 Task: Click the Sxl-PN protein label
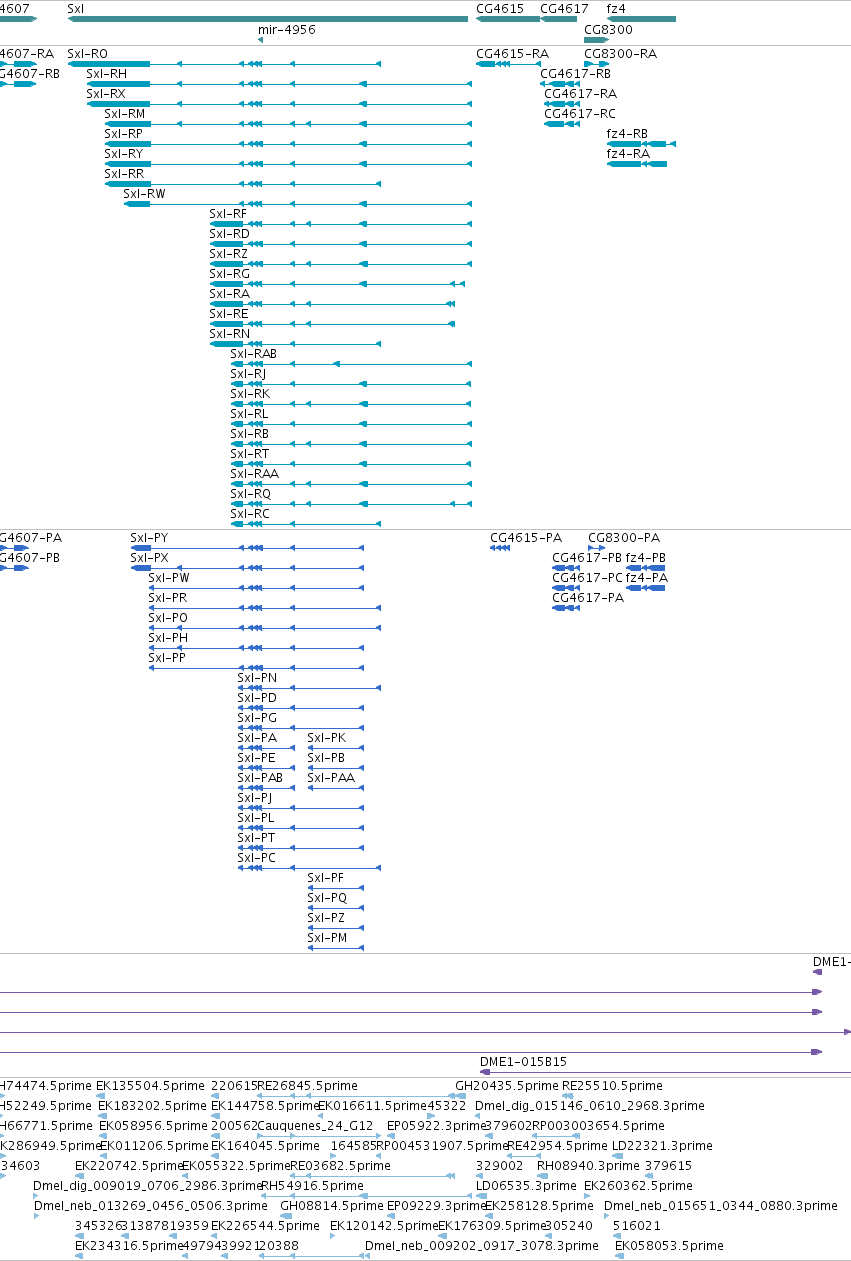point(257,678)
